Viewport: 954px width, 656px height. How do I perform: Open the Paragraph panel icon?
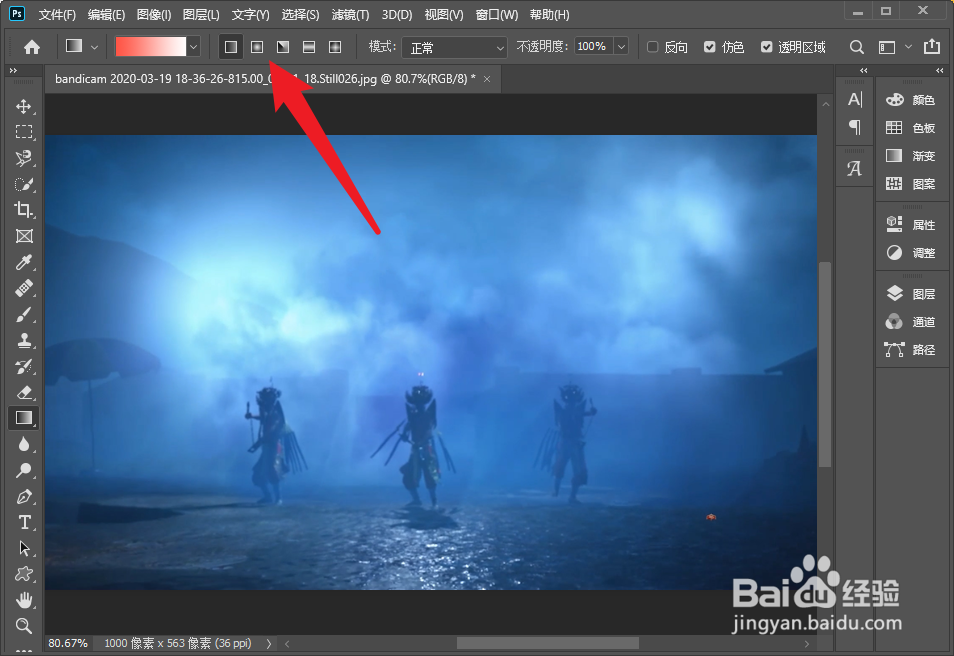point(855,127)
